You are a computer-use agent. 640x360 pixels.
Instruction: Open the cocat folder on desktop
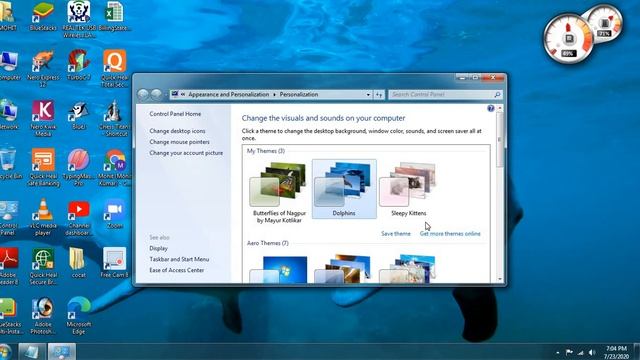click(x=78, y=263)
